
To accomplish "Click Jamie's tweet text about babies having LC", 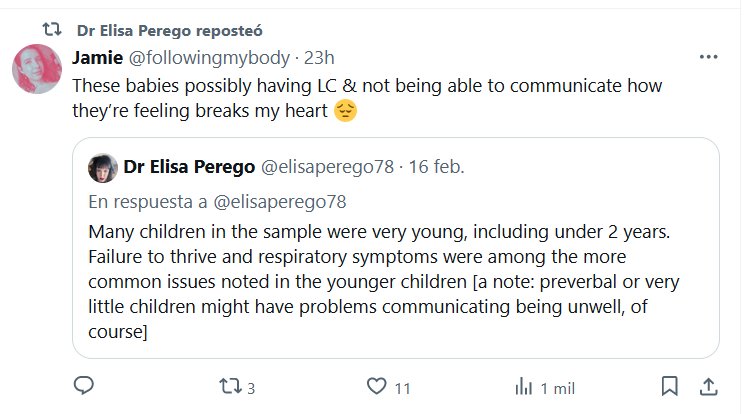I will pyautogui.click(x=368, y=98).
